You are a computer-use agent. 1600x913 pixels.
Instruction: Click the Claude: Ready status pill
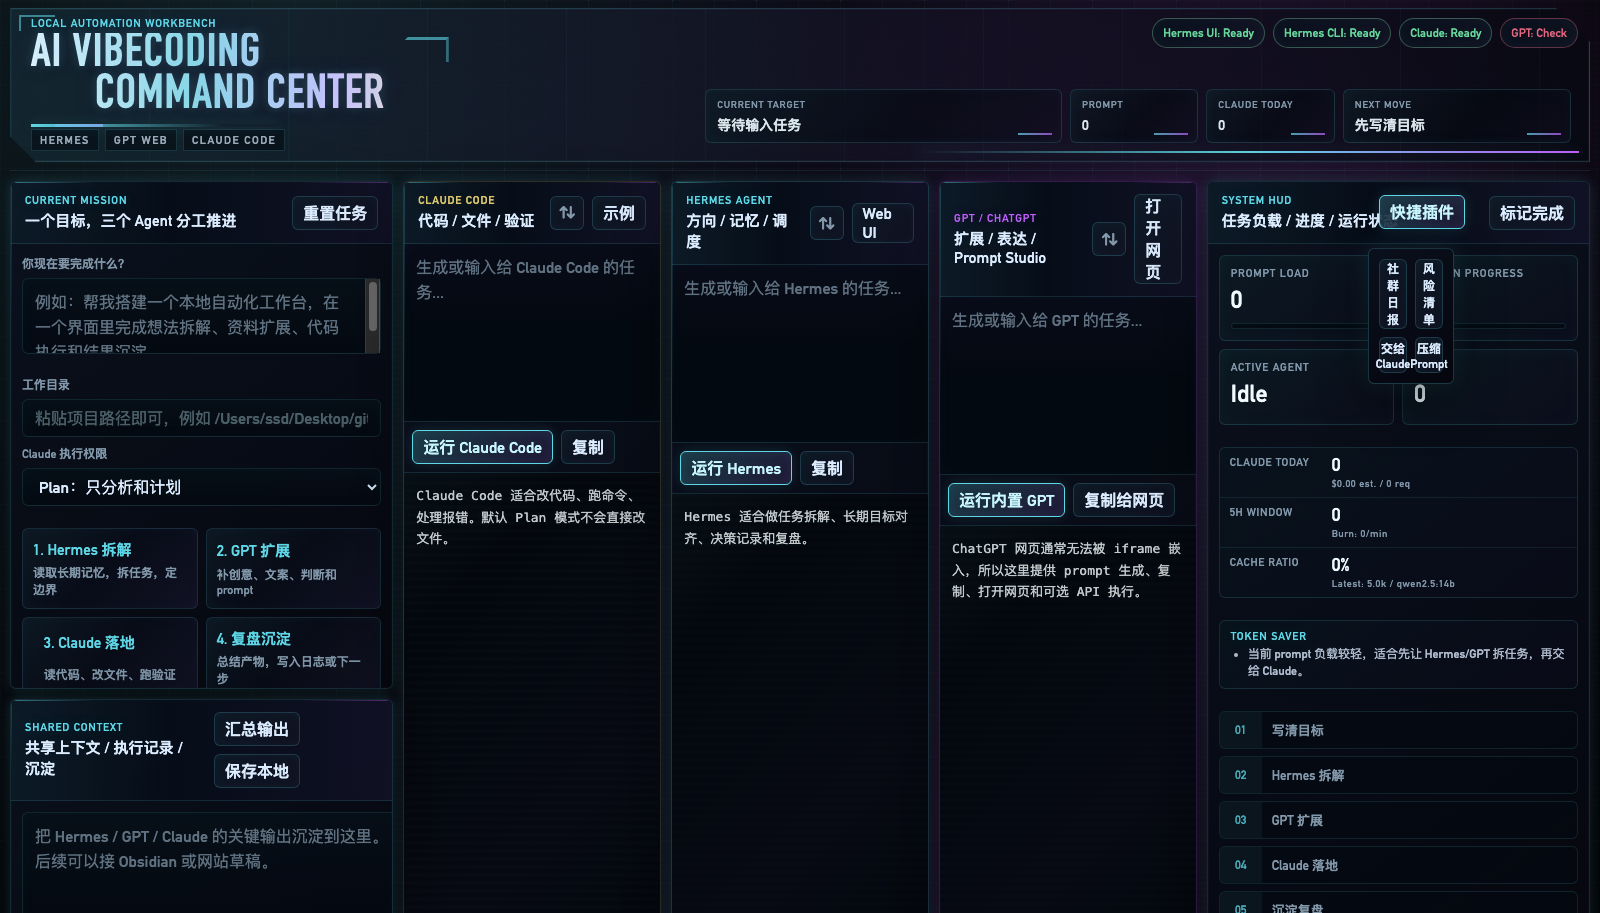[1446, 33]
